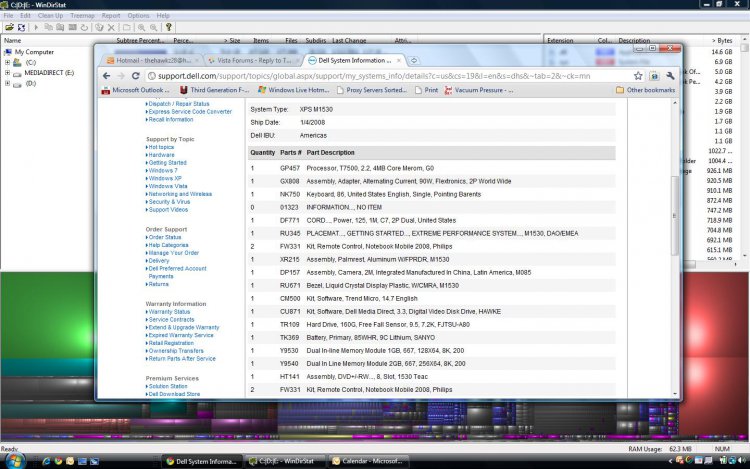Click the WinDirStat taskbar button
This screenshot has height=469, width=750.
[x=286, y=461]
